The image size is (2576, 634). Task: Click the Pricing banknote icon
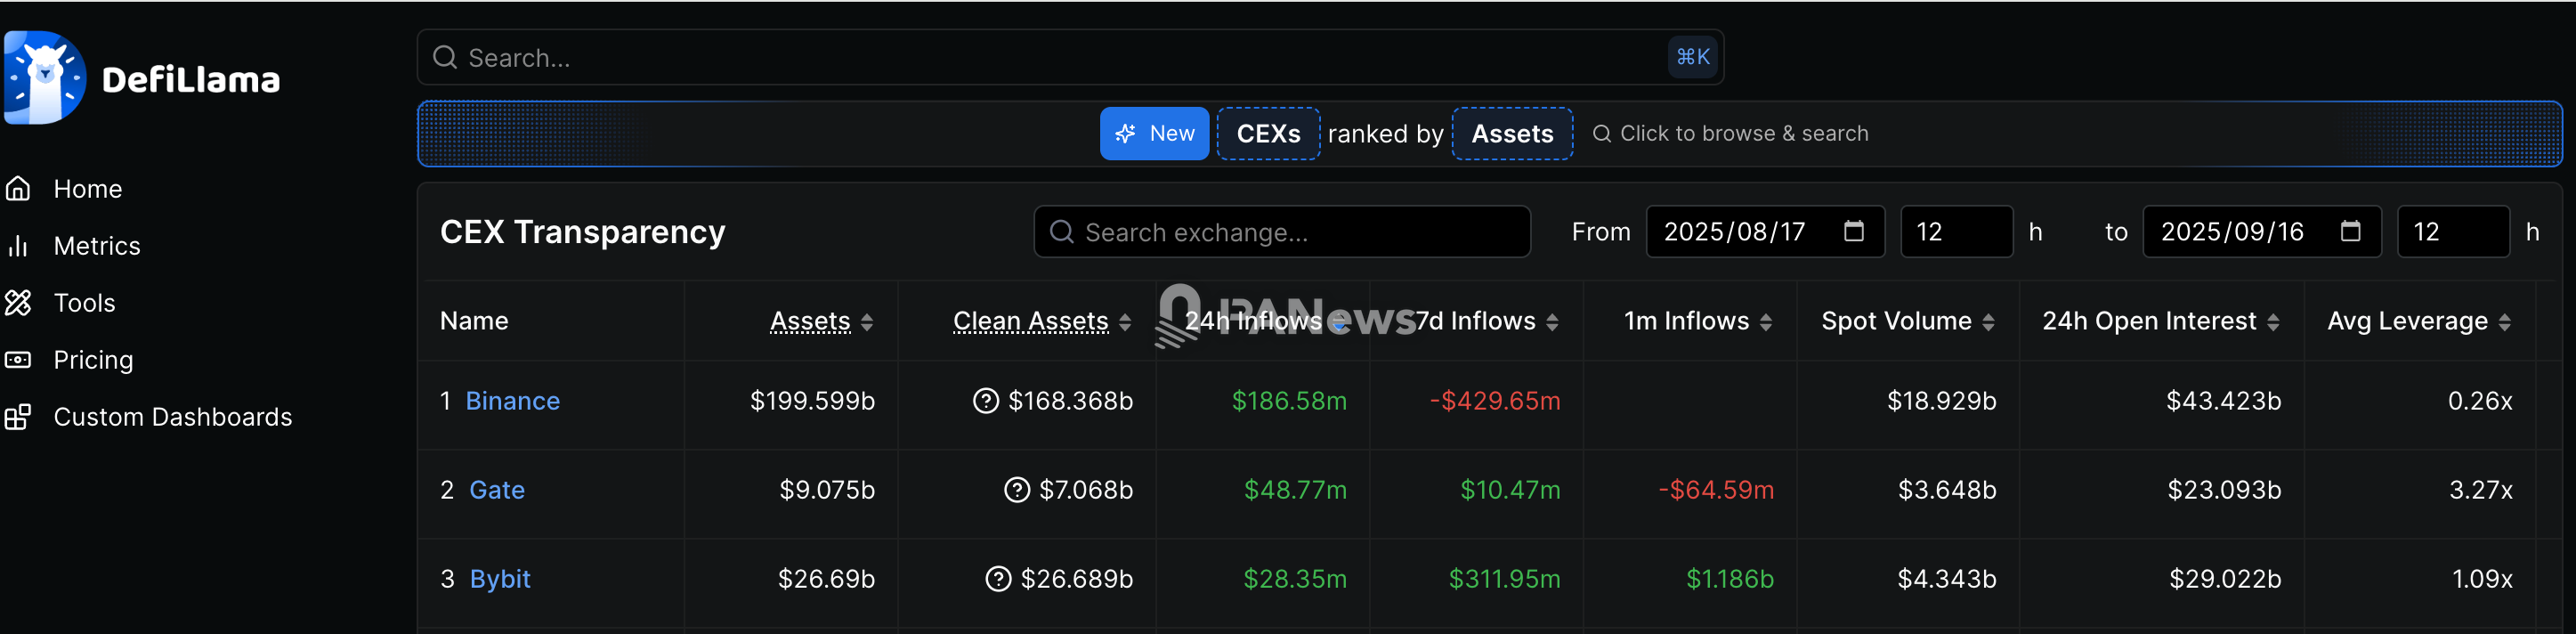[x=18, y=360]
